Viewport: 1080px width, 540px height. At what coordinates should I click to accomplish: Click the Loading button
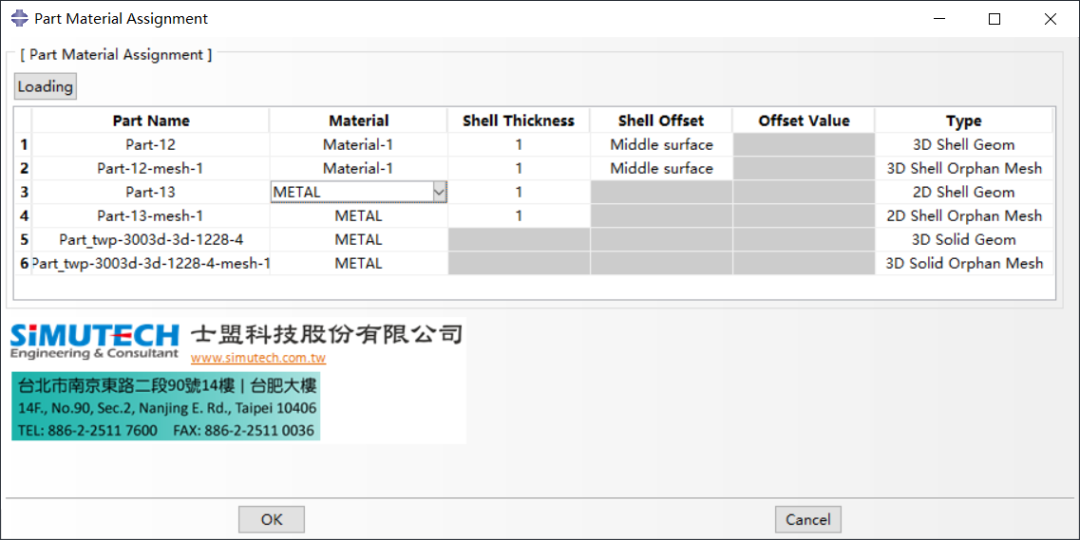(45, 87)
